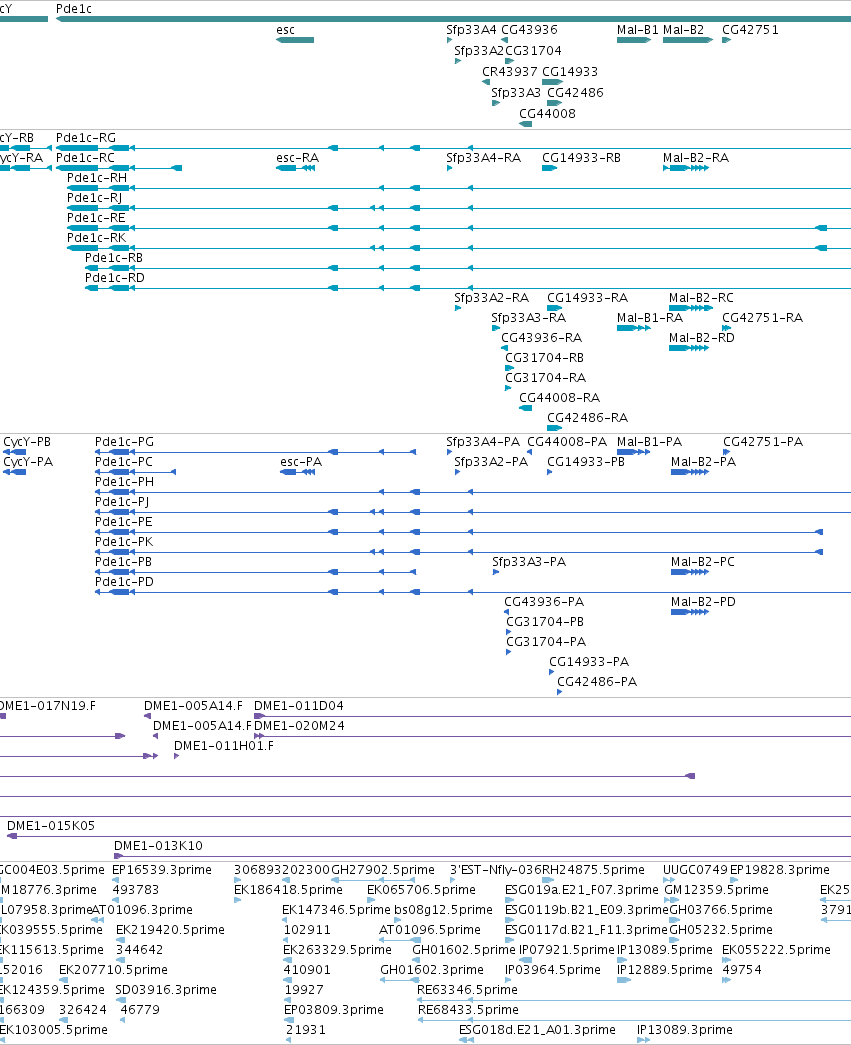
Task: Click the CG14933 gene label
Action: point(570,72)
